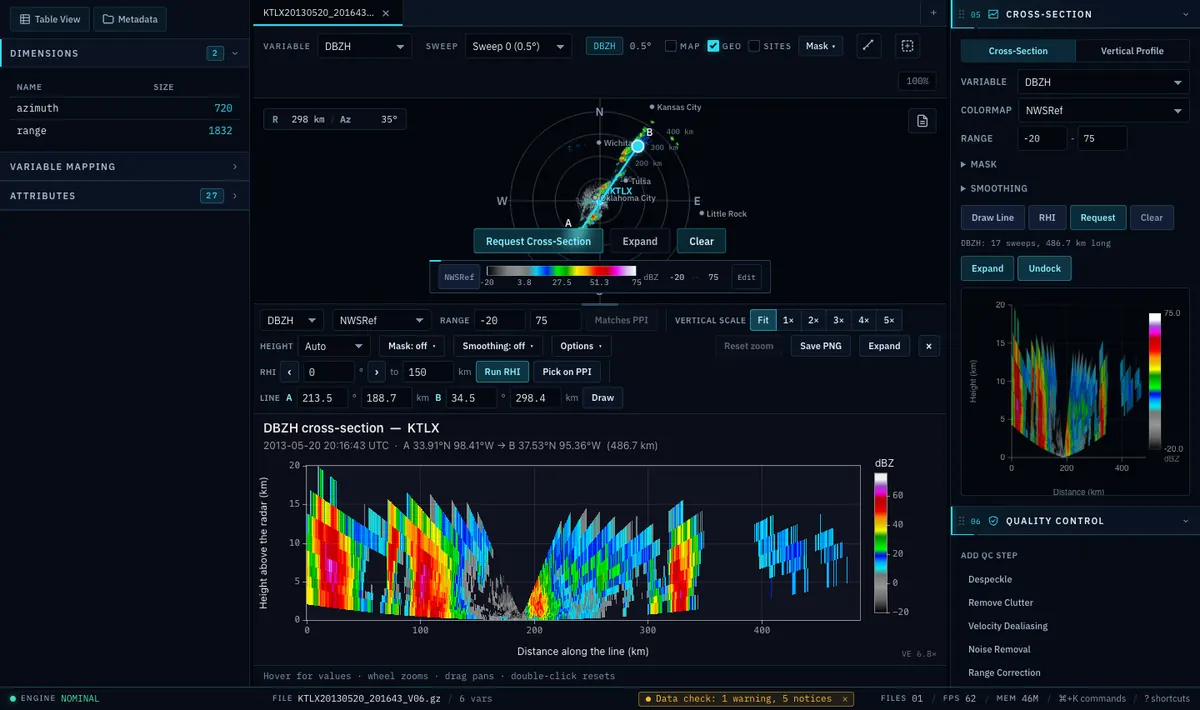This screenshot has height=710, width=1200.
Task: Activate the region select box icon
Action: pos(907,46)
